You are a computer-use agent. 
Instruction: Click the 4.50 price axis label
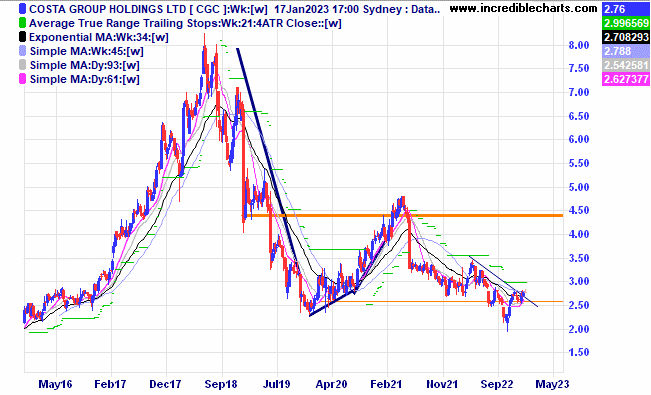(579, 211)
